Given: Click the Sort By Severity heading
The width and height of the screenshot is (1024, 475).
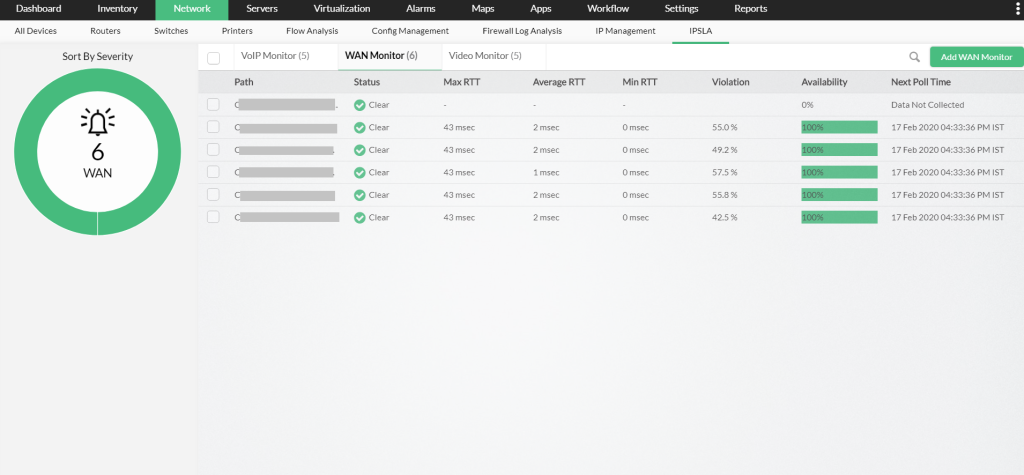Looking at the screenshot, I should tap(97, 57).
